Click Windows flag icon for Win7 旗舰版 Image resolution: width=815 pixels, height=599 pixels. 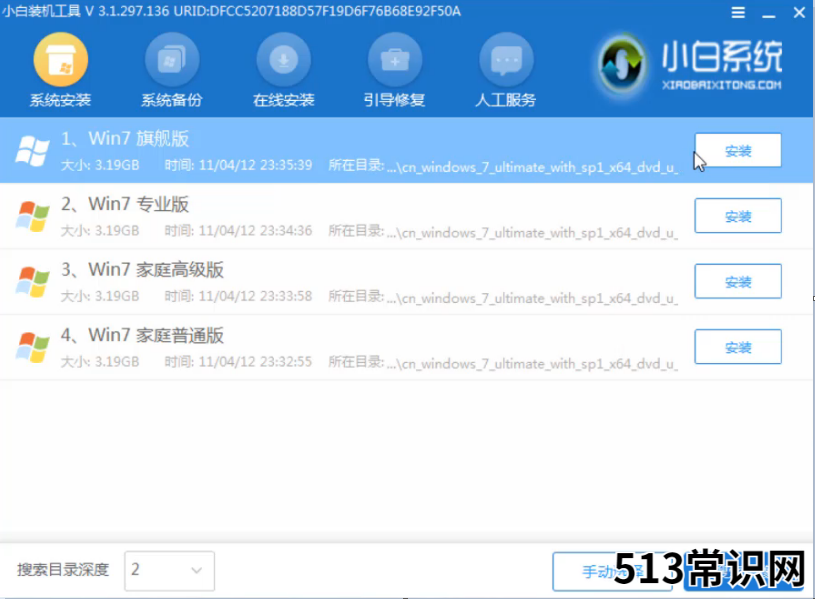(x=33, y=150)
